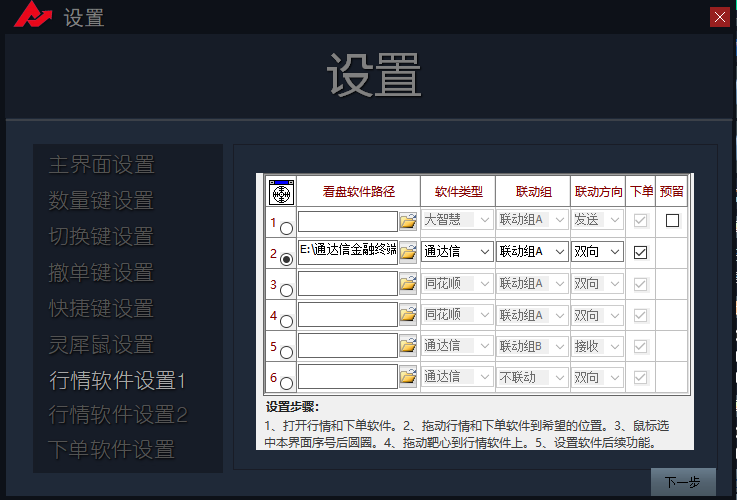Click 下单 column header
This screenshot has width=737, height=500.
point(641,191)
